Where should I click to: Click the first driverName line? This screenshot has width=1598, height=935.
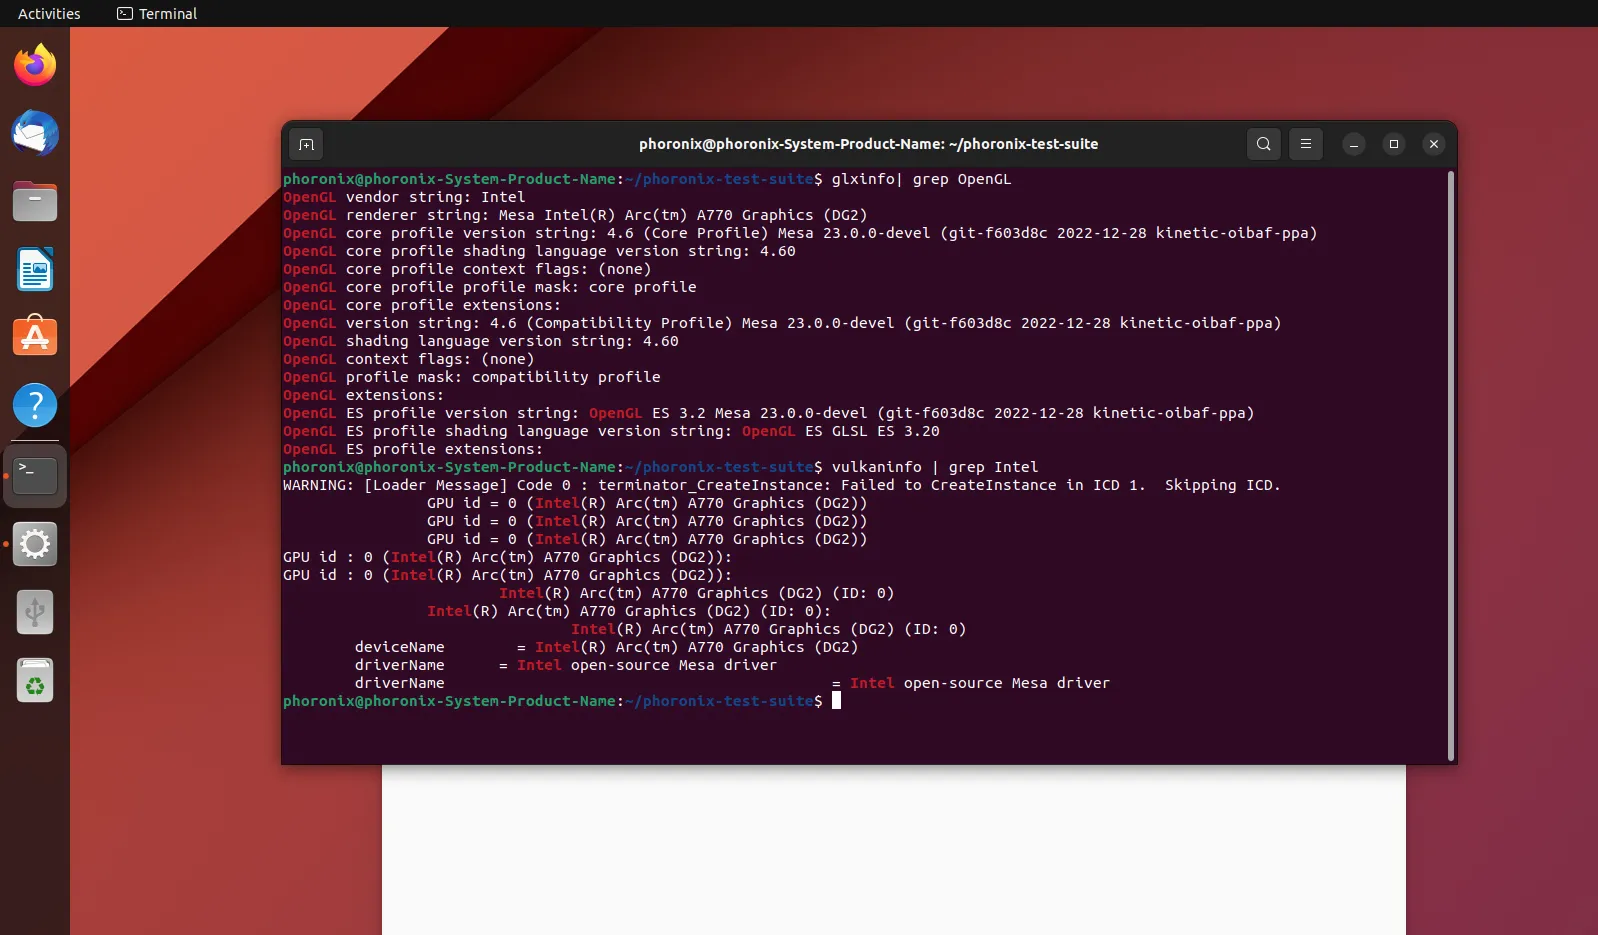[x=566, y=665]
